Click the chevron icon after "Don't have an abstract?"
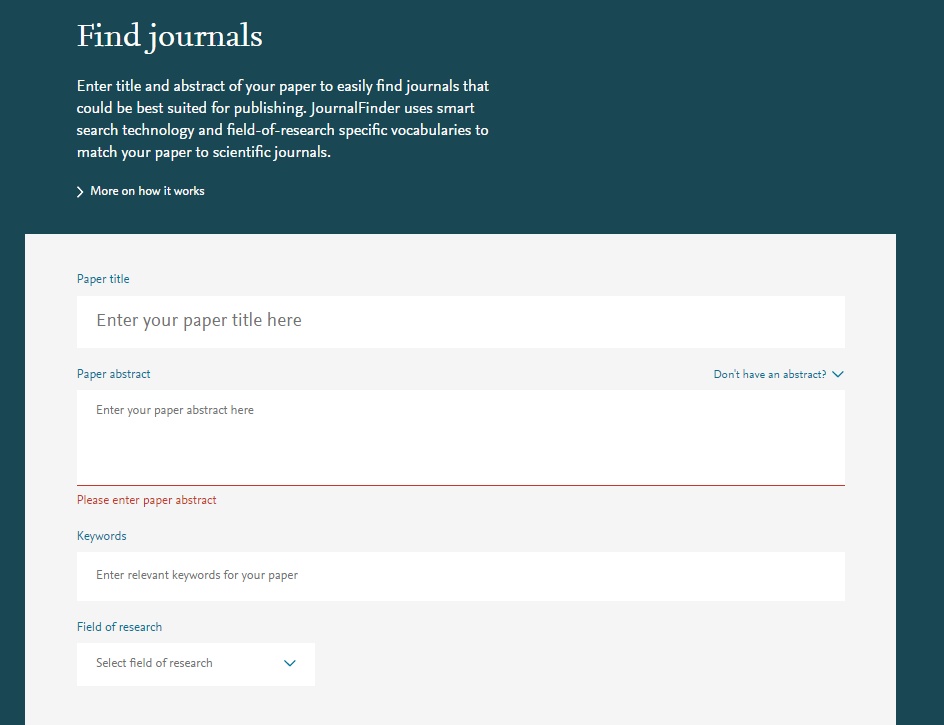This screenshot has width=944, height=725. click(838, 375)
